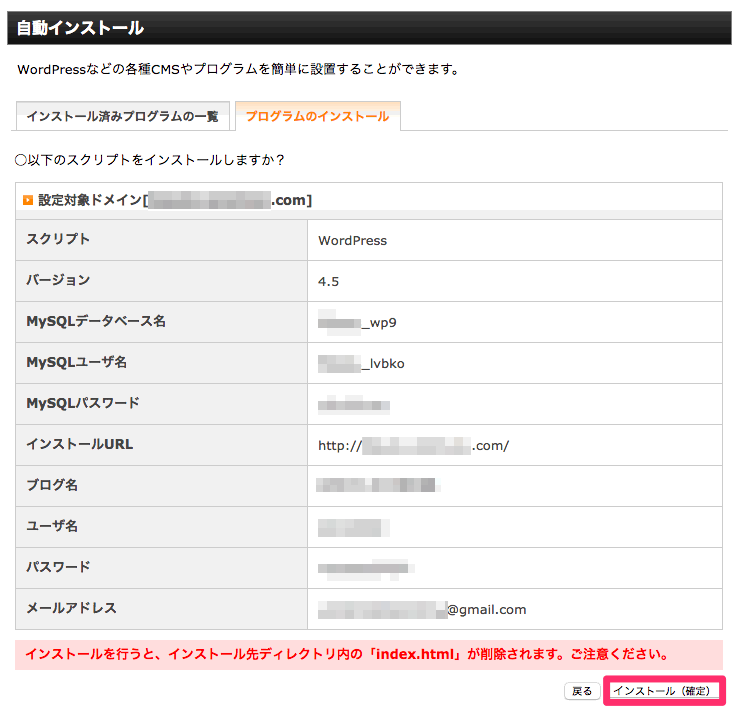The width and height of the screenshot is (744, 710).
Task: Click the WordPress script value
Action: 352,240
